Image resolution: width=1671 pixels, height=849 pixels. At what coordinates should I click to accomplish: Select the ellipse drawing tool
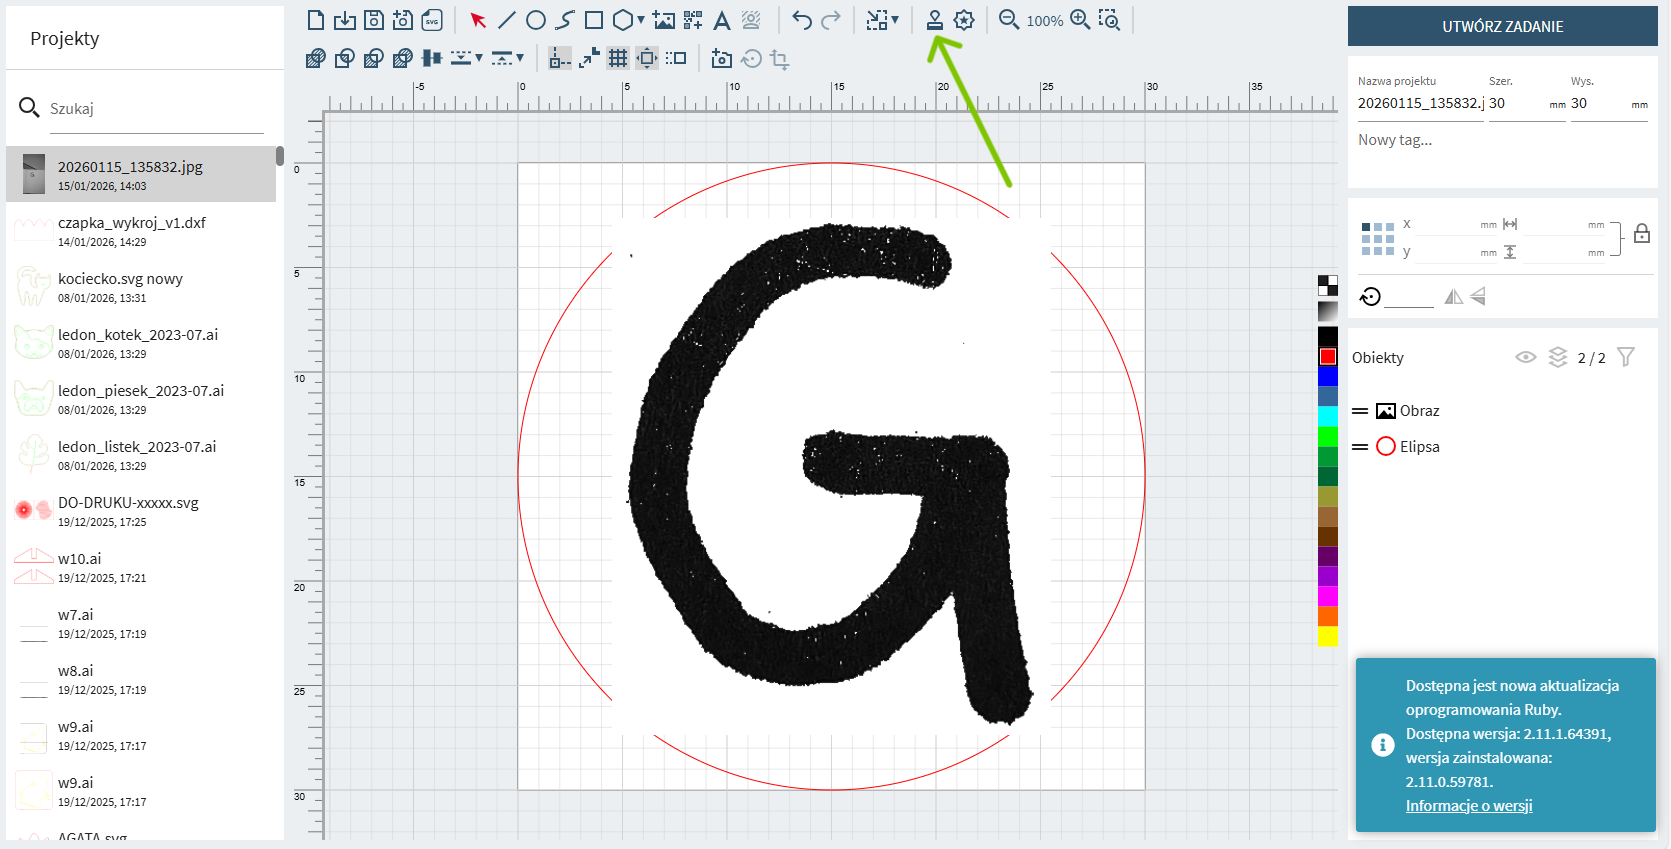point(536,20)
